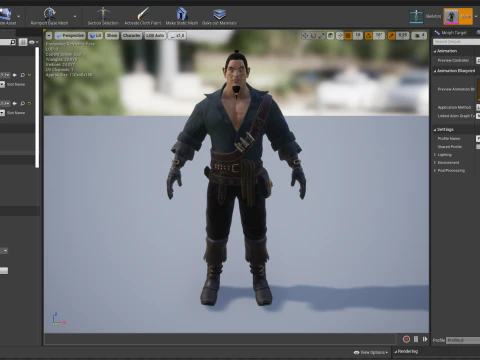Open the LOD Auto menu

click(x=155, y=35)
